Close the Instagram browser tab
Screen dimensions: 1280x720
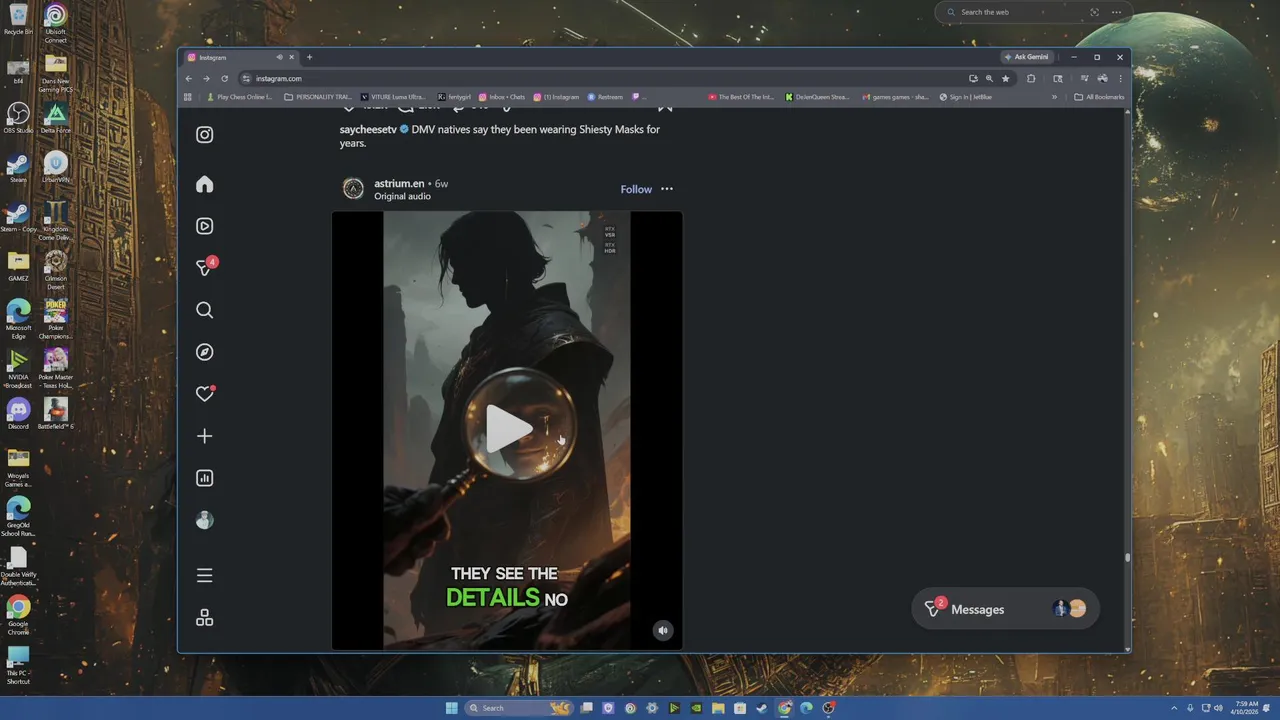(292, 57)
